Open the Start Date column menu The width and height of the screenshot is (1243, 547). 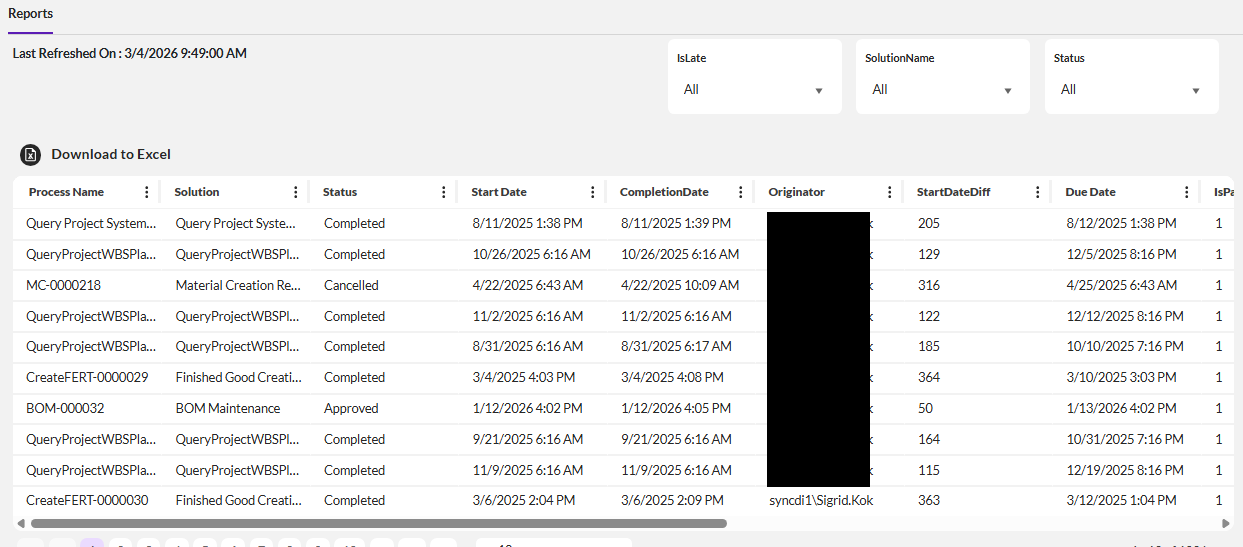(x=593, y=192)
